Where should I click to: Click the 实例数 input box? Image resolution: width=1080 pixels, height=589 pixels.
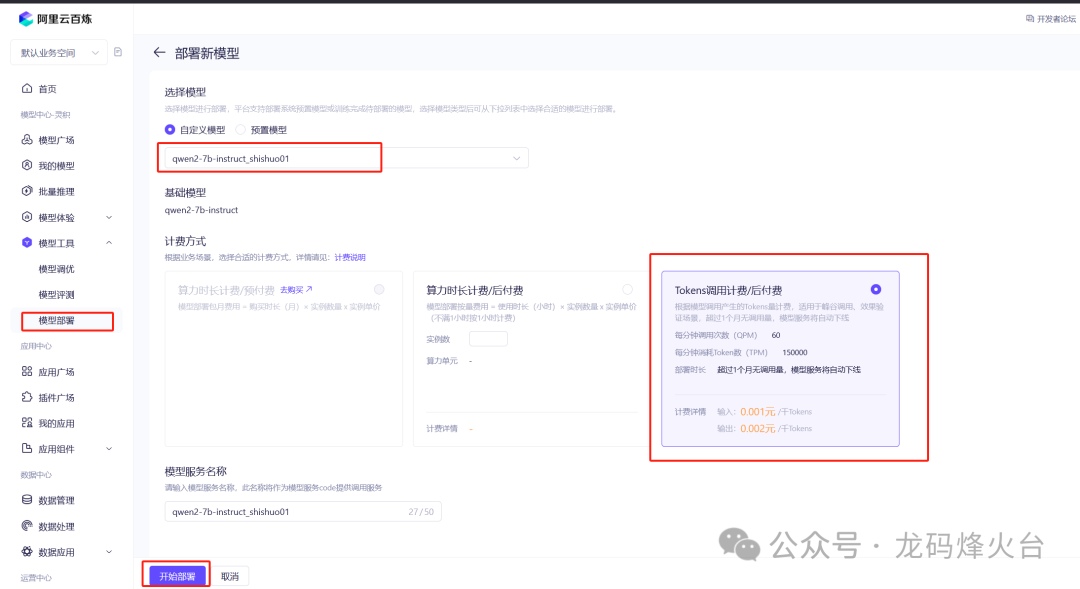tap(488, 338)
